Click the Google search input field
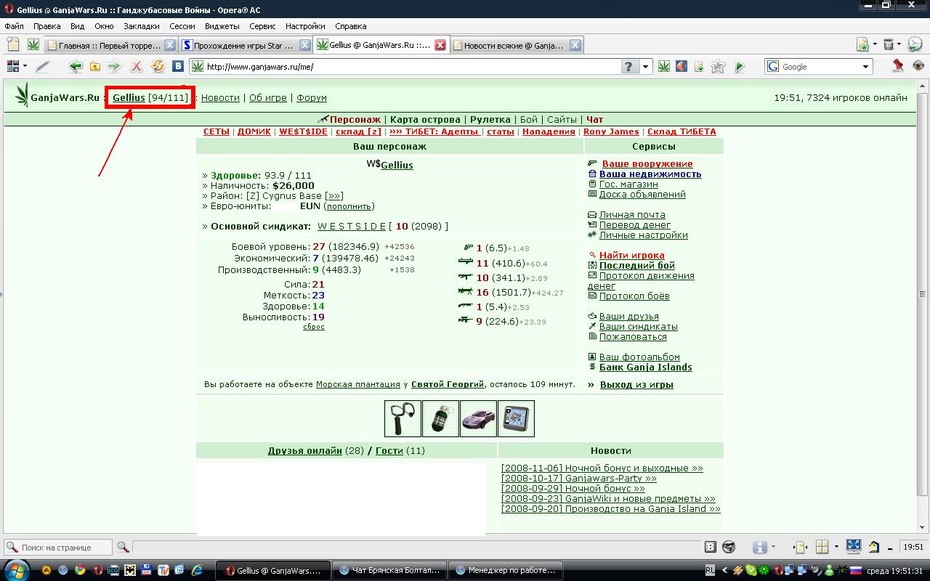The height and width of the screenshot is (581, 930). 818,66
